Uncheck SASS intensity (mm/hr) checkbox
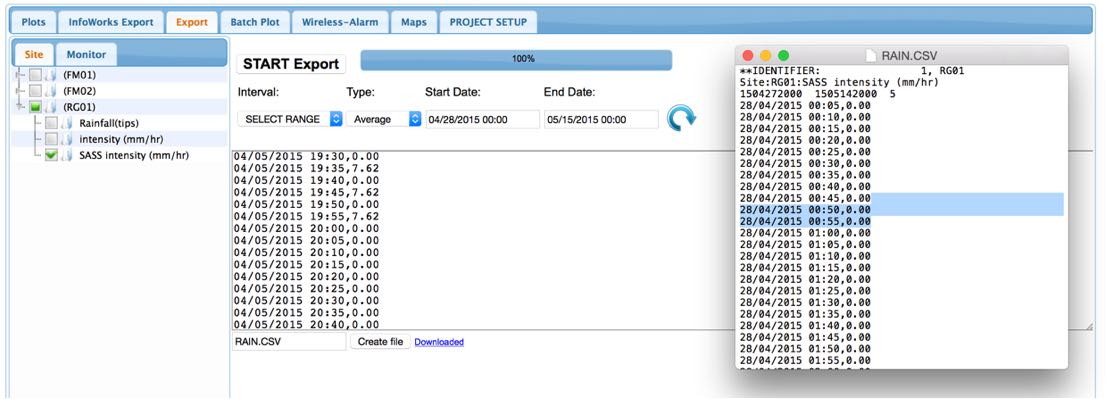Viewport: 1107px width, 399px height. point(52,155)
